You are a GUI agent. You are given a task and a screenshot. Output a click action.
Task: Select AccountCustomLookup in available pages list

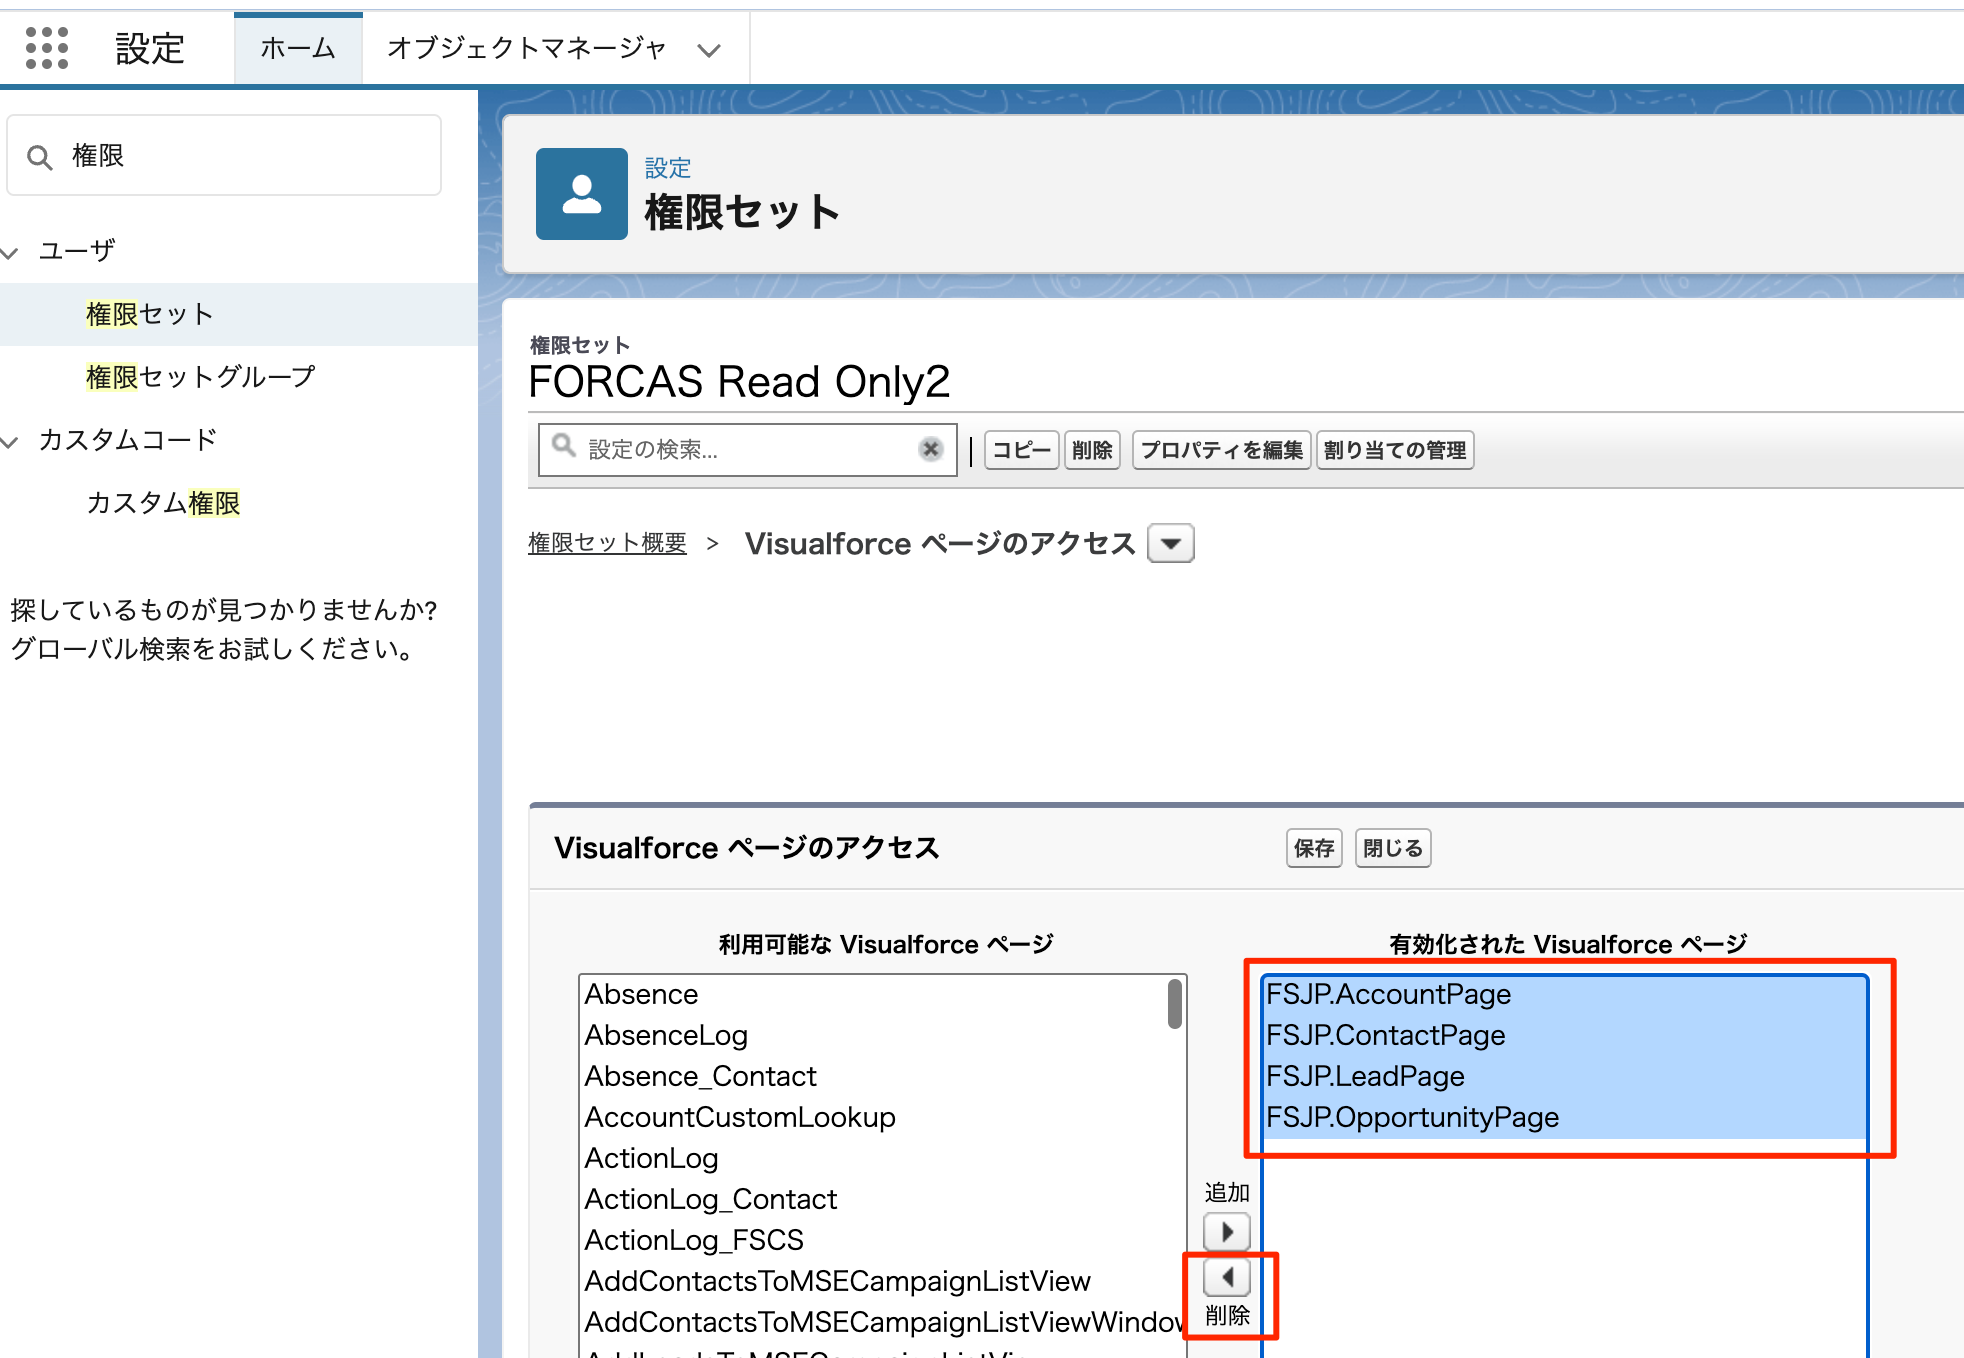click(x=740, y=1117)
